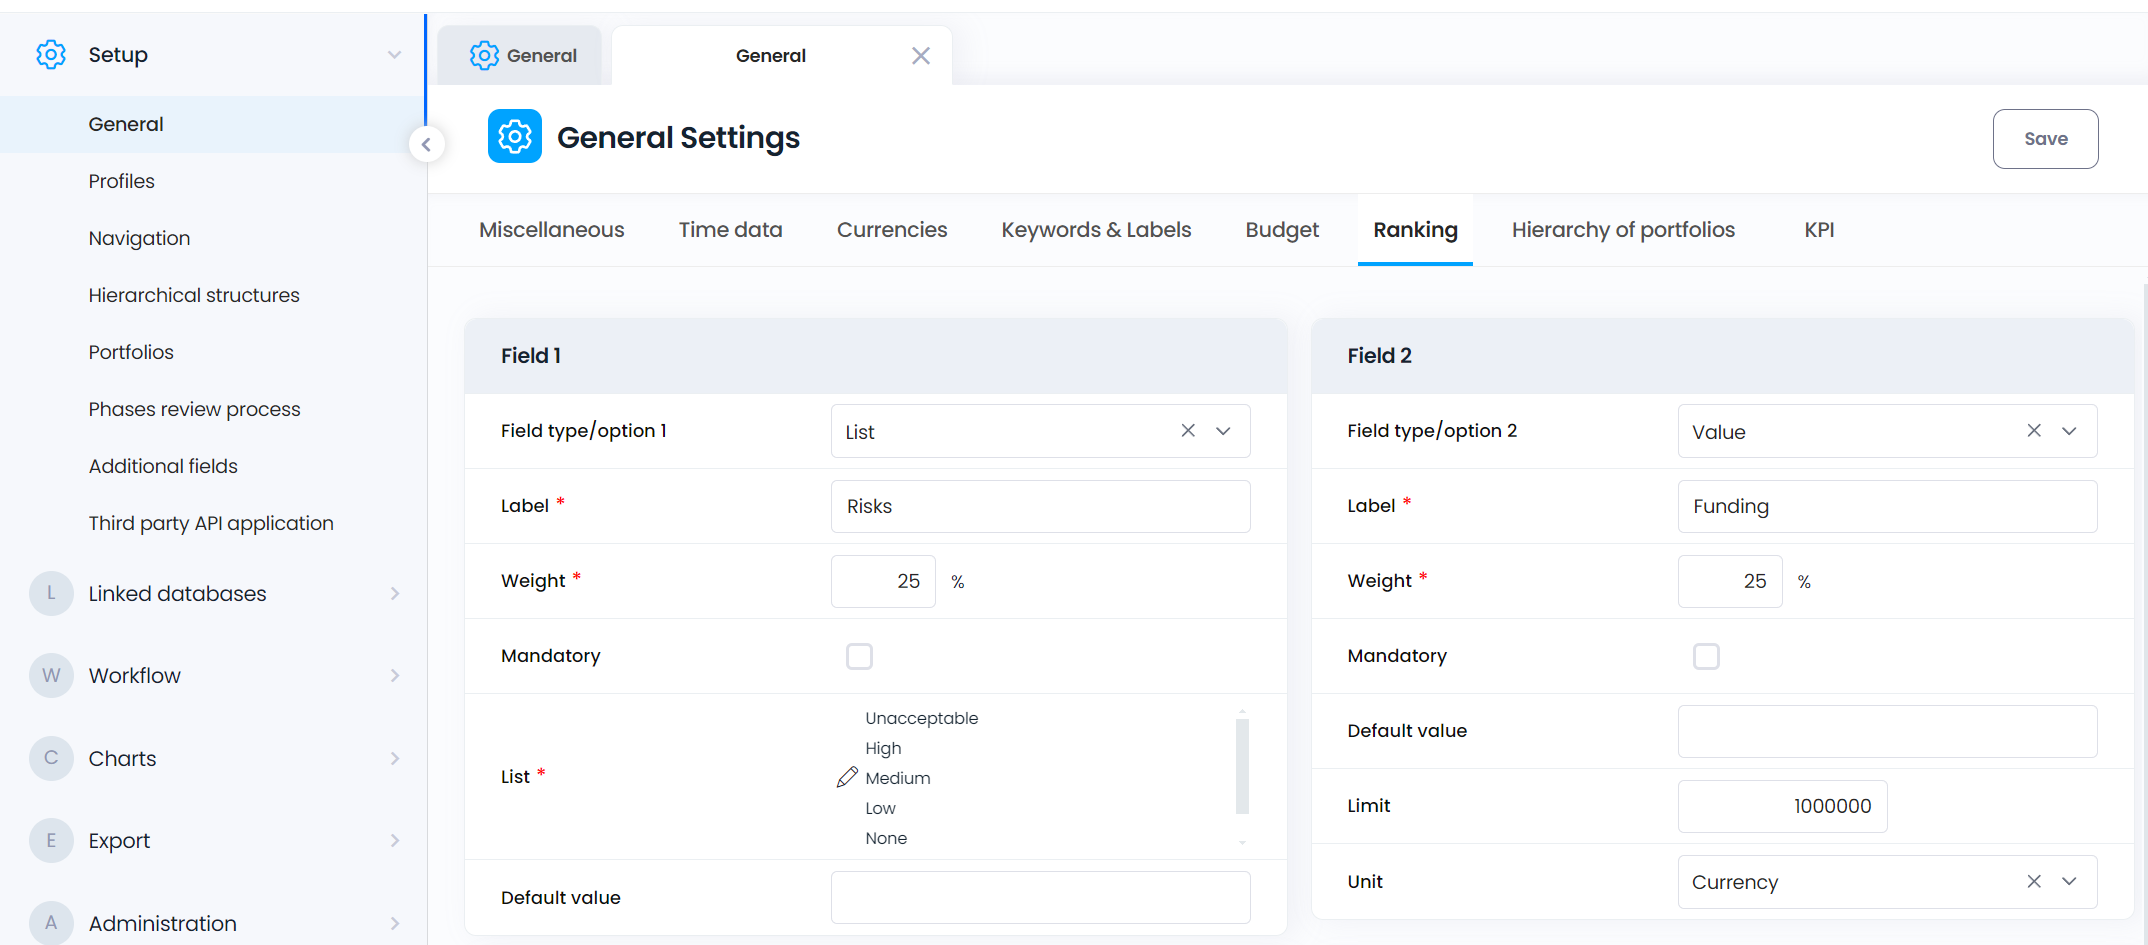Click the Workflow circle icon in sidebar
2148x945 pixels.
pos(51,675)
